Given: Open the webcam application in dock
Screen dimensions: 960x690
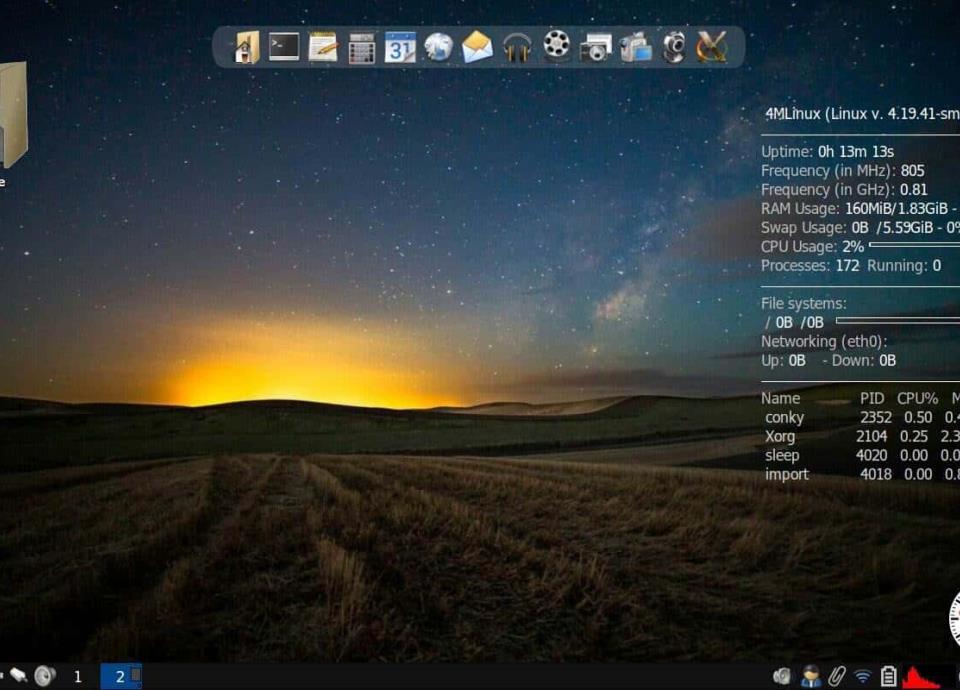Looking at the screenshot, I should click(x=674, y=47).
